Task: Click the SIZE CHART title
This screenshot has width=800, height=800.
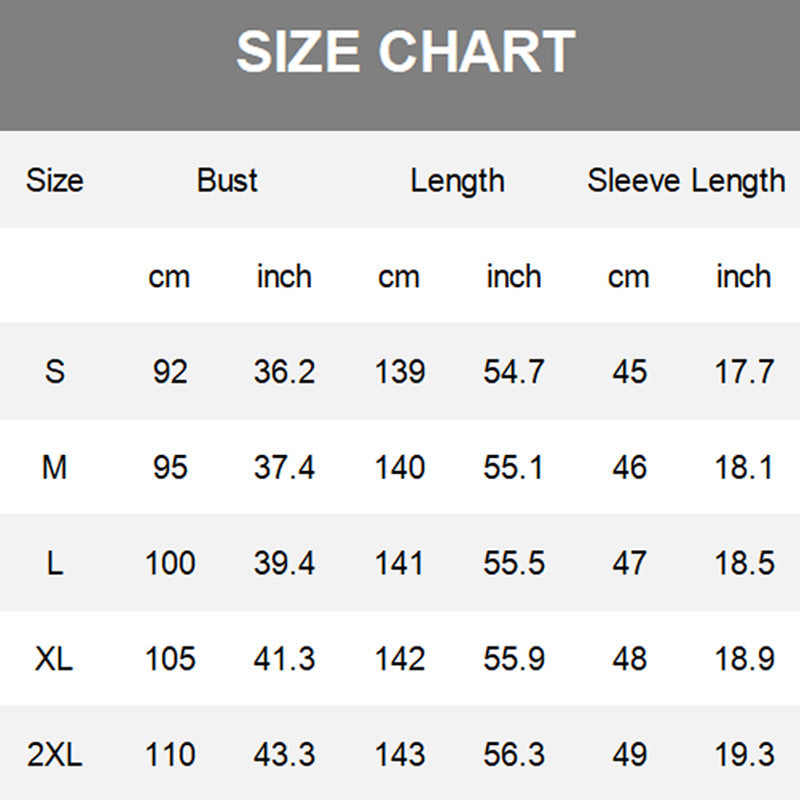Action: tap(405, 51)
